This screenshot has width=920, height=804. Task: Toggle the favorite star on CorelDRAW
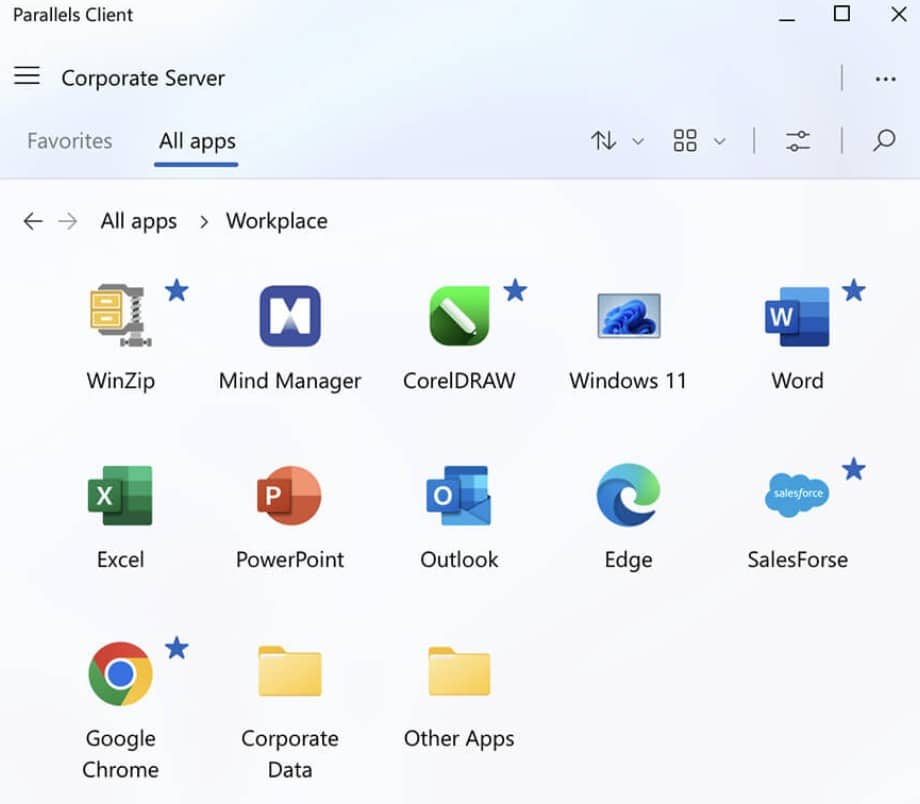[x=515, y=290]
